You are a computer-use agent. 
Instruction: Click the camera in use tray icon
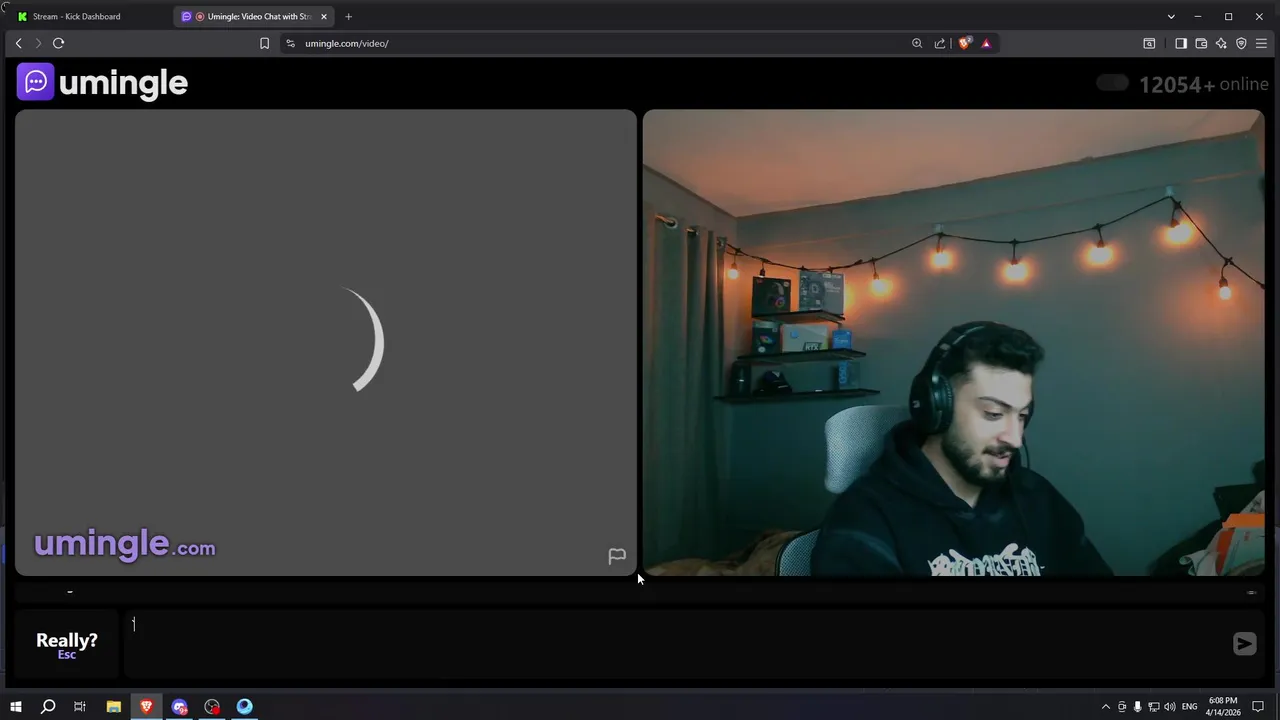(1122, 707)
